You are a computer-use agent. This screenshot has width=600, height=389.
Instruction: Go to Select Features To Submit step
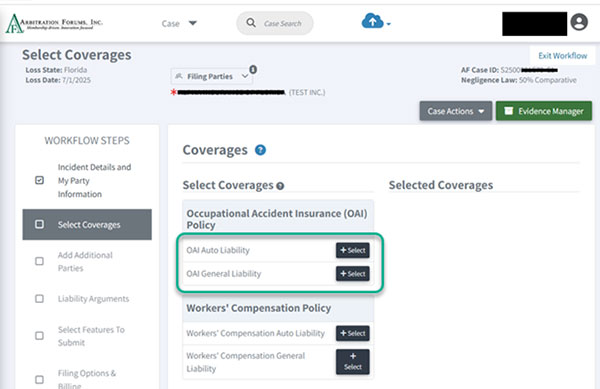(x=91, y=336)
